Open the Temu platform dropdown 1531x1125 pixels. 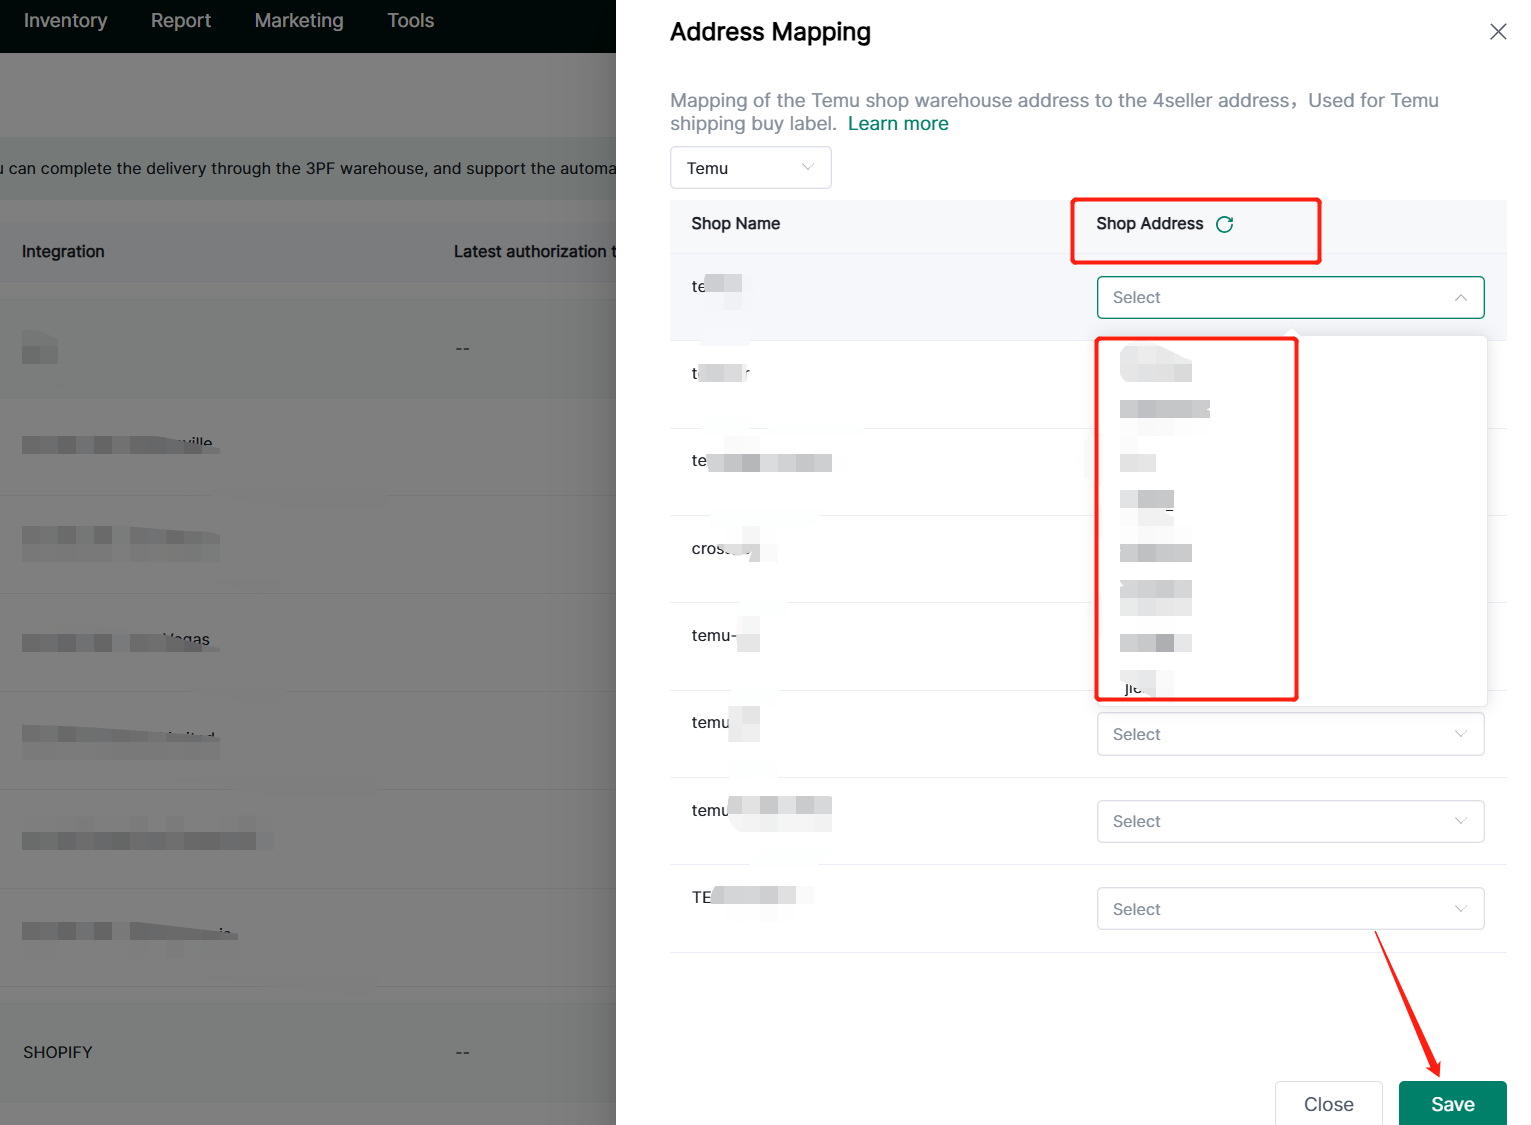[x=750, y=168]
